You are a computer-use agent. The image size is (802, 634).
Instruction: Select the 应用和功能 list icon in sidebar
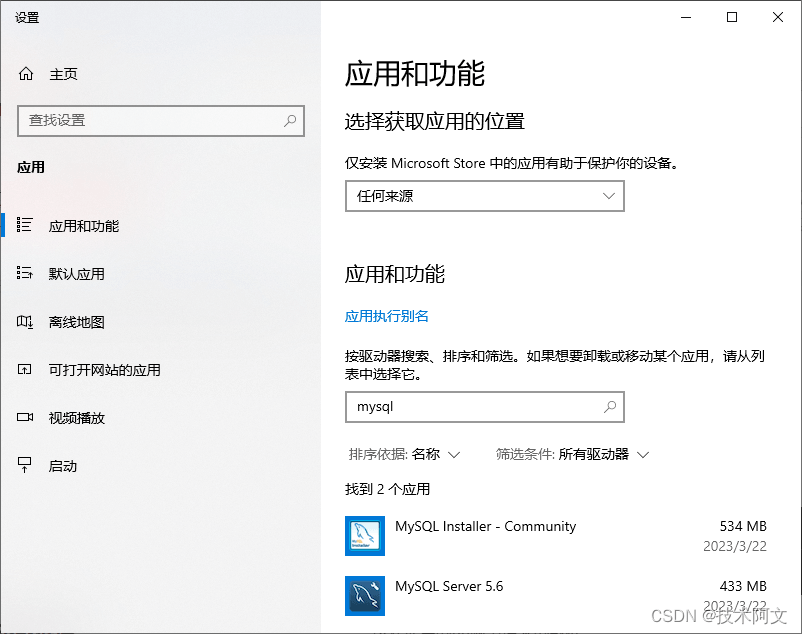click(25, 226)
